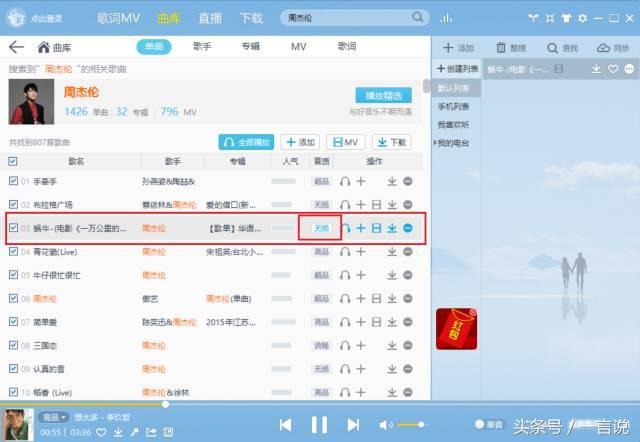640x442 pixels.
Task: Click the 下载 button above the song table
Action: click(391, 142)
